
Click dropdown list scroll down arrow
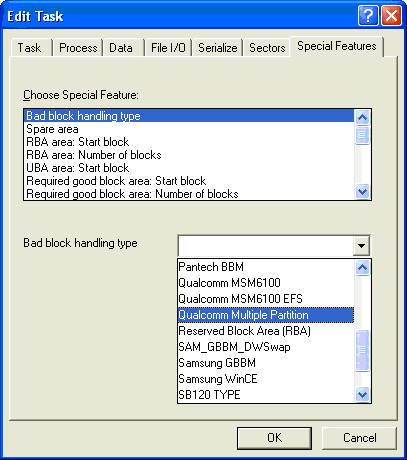[x=362, y=395]
